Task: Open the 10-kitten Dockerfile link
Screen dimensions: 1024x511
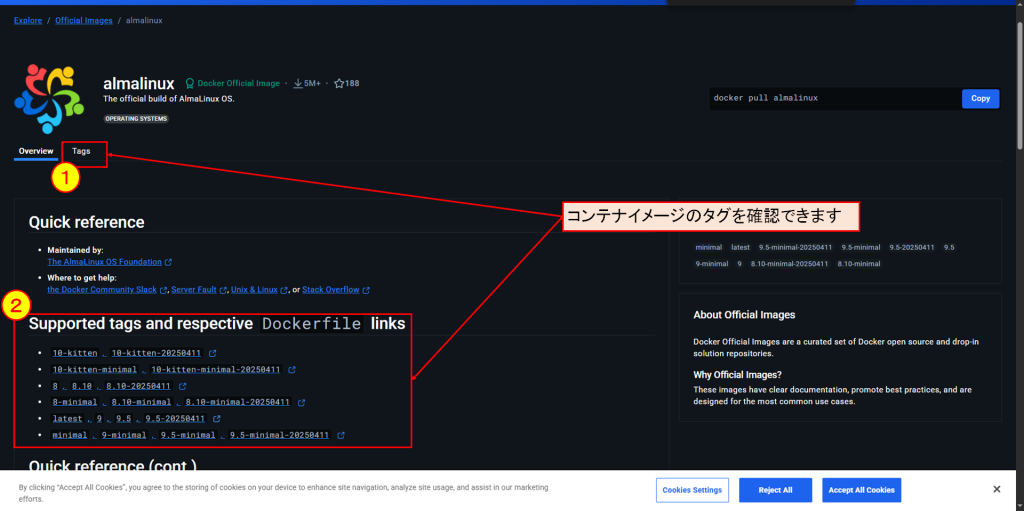Action: coord(75,353)
